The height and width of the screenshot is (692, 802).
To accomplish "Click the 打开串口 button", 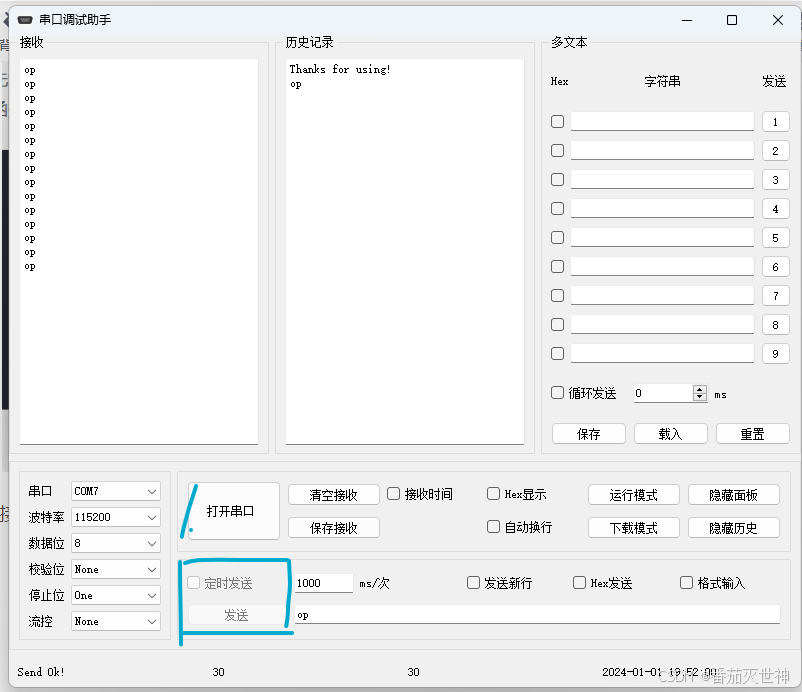I will [x=233, y=511].
